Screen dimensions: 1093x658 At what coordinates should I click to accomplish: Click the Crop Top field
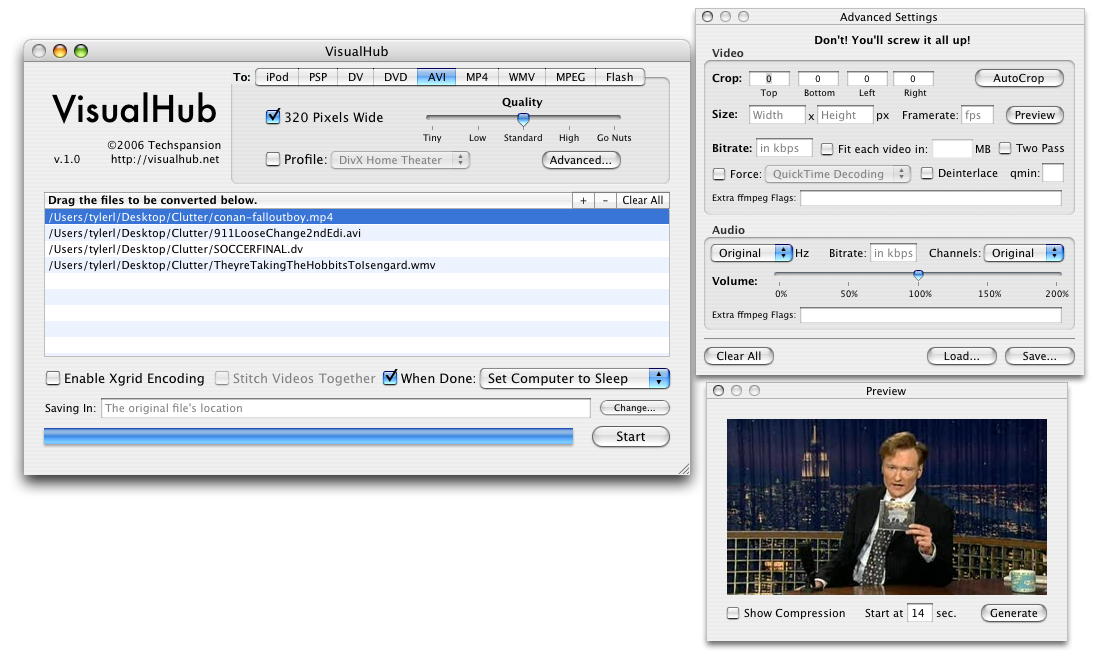(x=769, y=79)
